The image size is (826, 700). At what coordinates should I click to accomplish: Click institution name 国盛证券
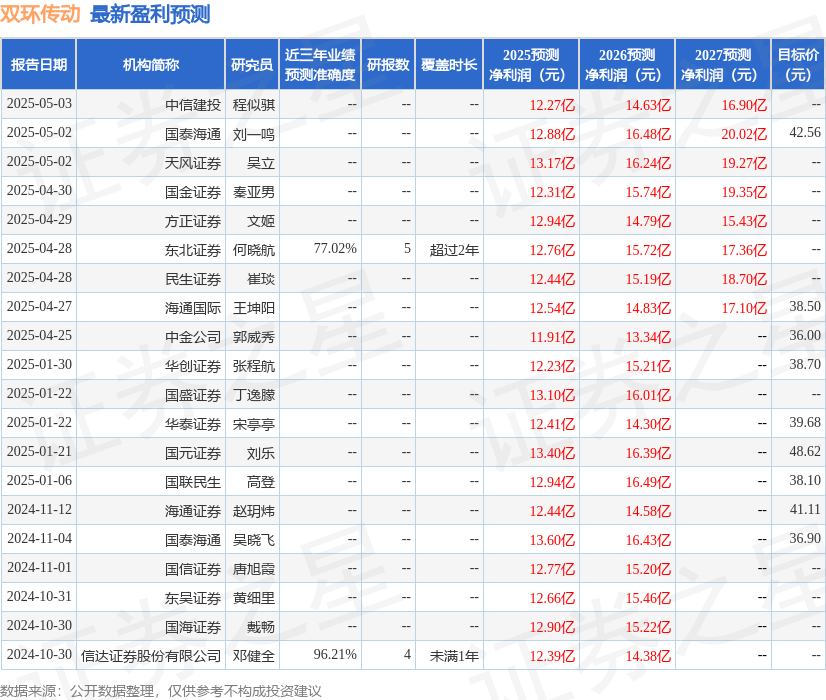193,395
